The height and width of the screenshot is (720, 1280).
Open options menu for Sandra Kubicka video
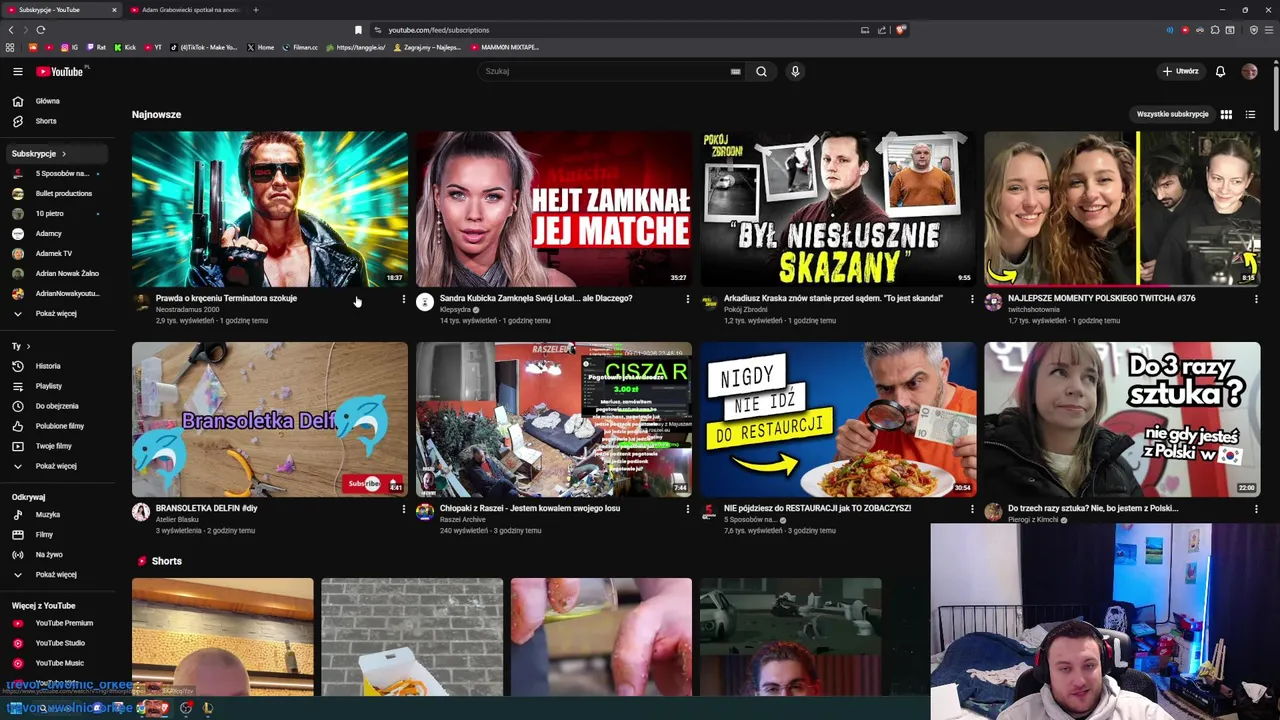click(x=687, y=299)
